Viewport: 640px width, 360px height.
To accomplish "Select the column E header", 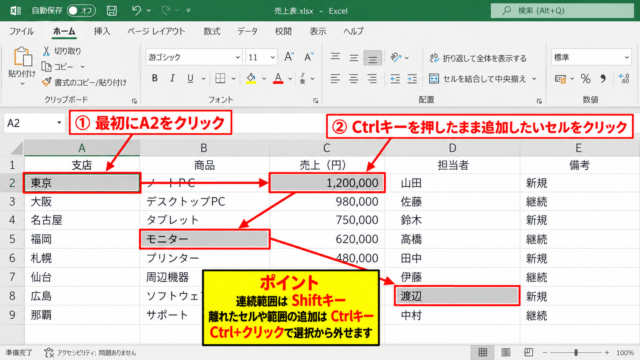I will 579,148.
